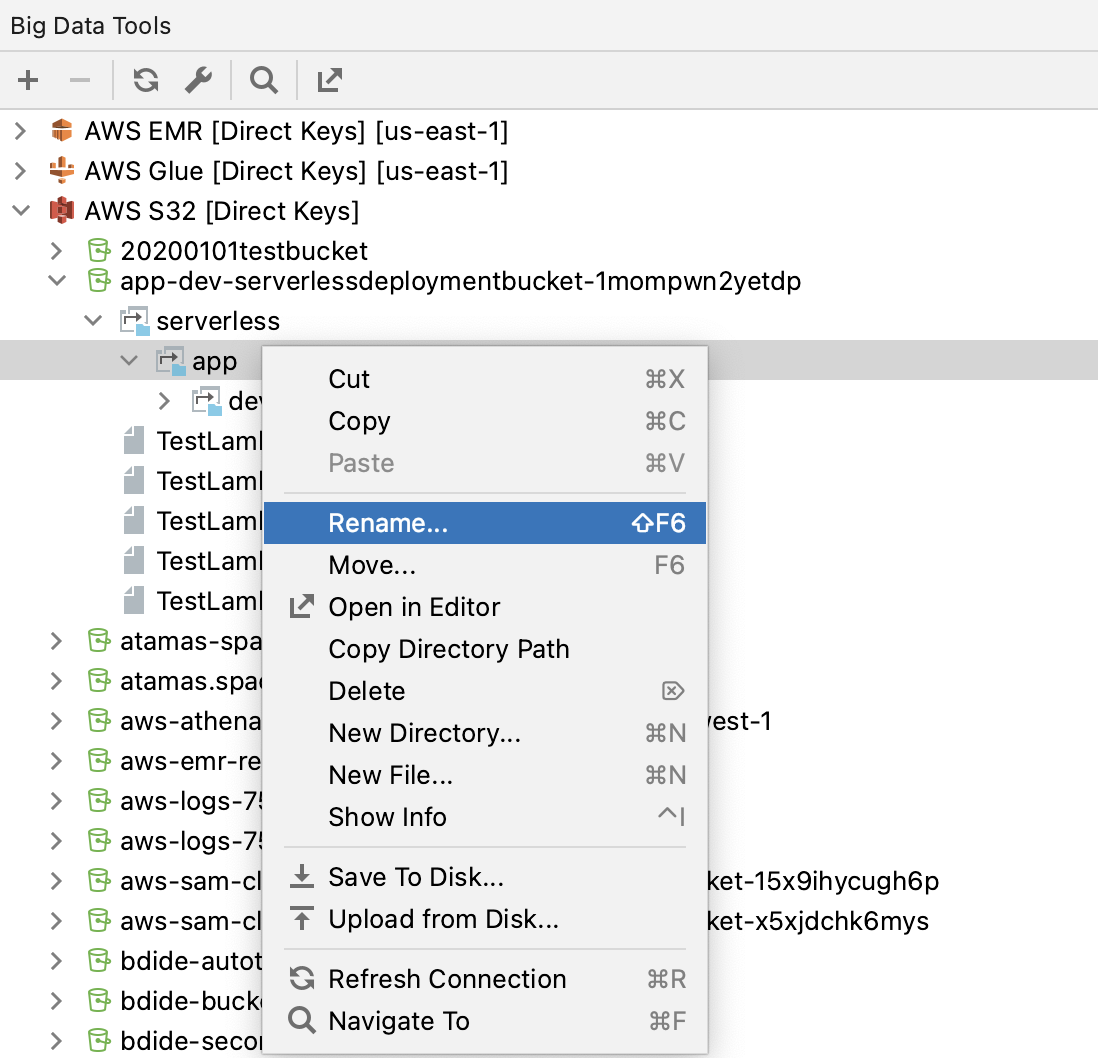The height and width of the screenshot is (1058, 1098).
Task: Select AWS EMR [Direct Keys] [us-east-1] row
Action: pos(549,130)
